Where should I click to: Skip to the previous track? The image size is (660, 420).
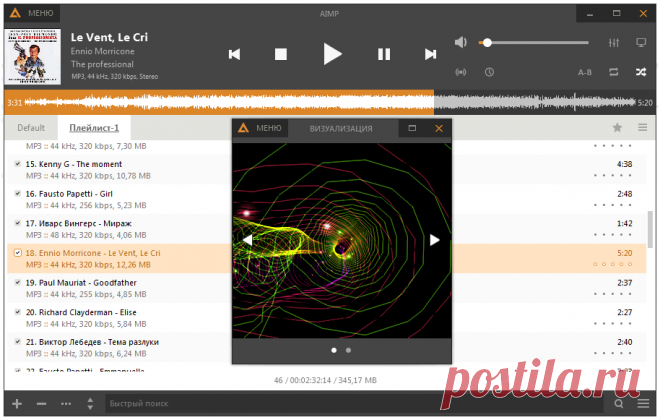pos(234,54)
